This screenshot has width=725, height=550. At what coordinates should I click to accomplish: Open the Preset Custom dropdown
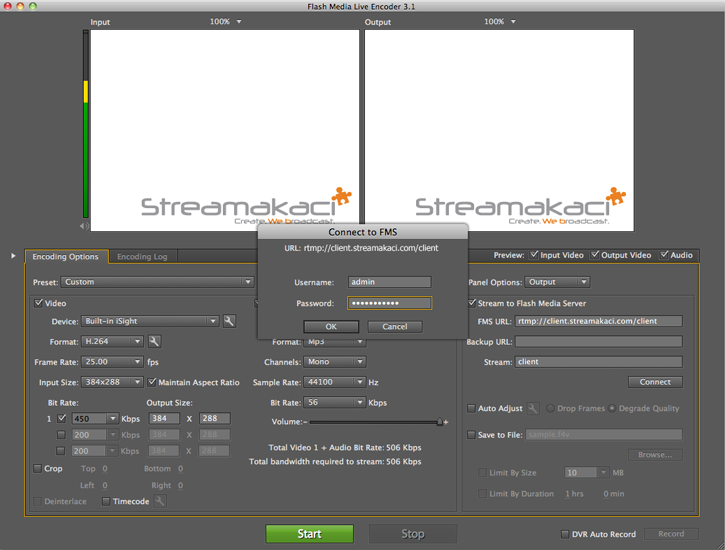pyautogui.click(x=158, y=282)
